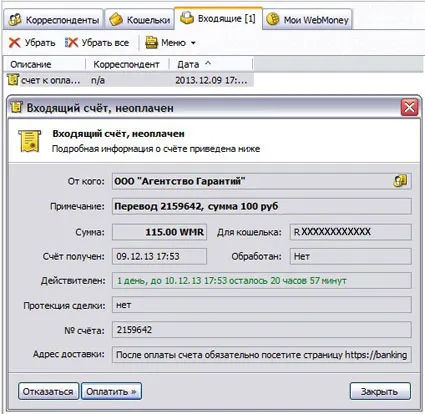Click the От кого field with ООО Агентство Гарантий

262,181
